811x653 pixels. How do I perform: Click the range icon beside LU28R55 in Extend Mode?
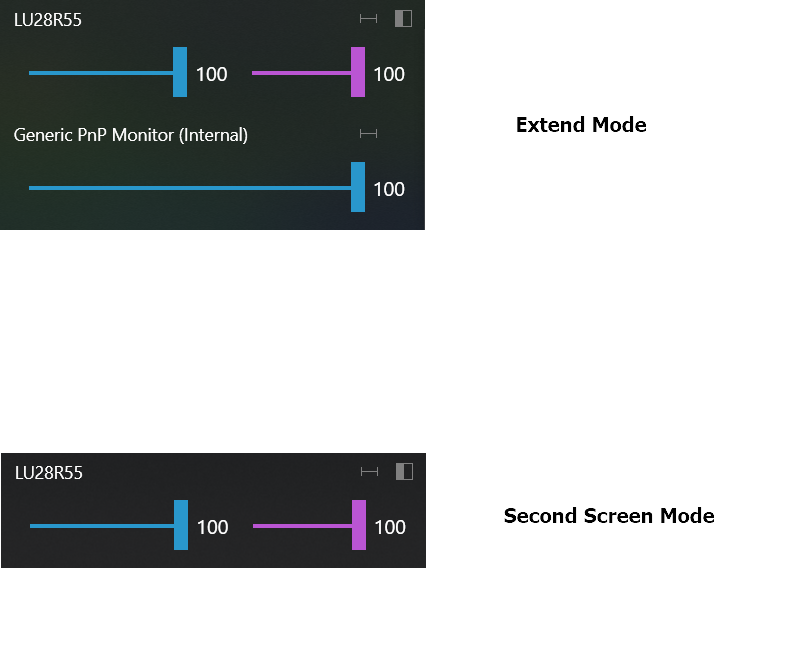coord(367,18)
